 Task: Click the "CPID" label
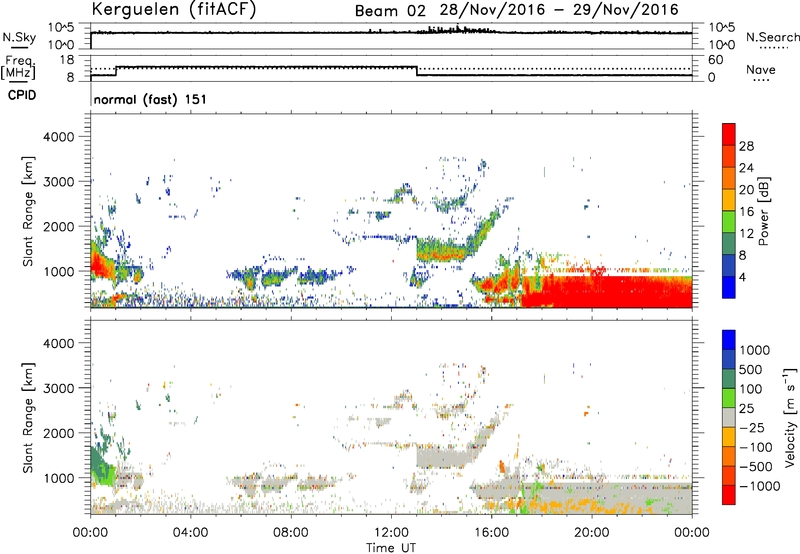(x=22, y=95)
